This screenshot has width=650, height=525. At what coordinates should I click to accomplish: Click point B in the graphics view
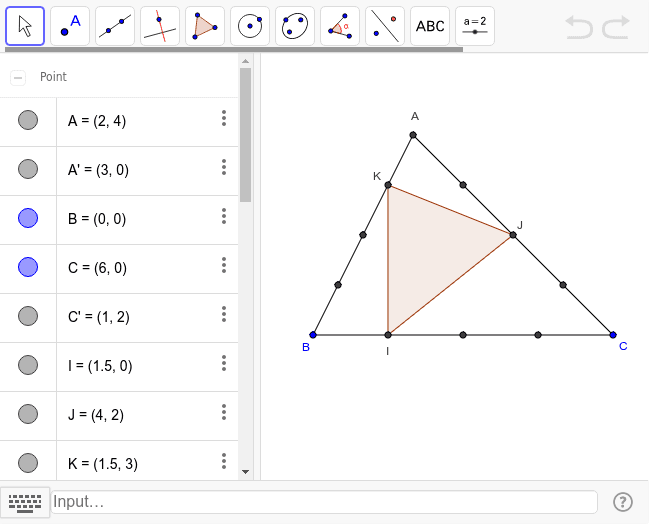(x=313, y=335)
